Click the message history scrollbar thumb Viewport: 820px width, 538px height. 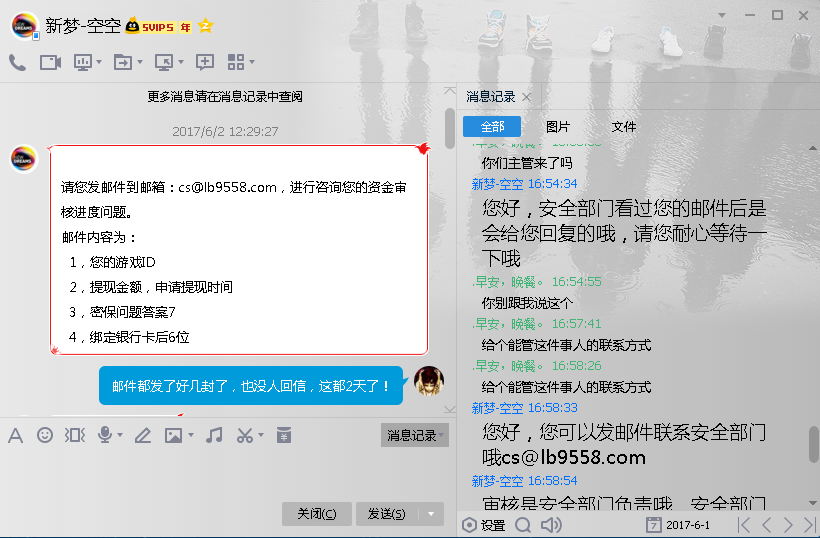[814, 444]
